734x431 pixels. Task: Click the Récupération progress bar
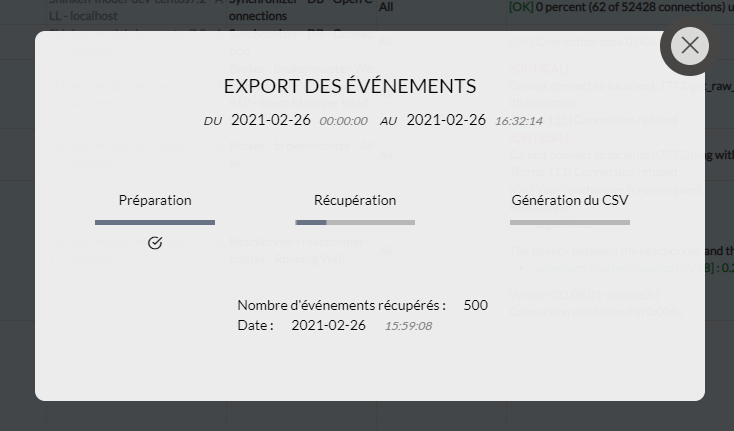tap(355, 222)
